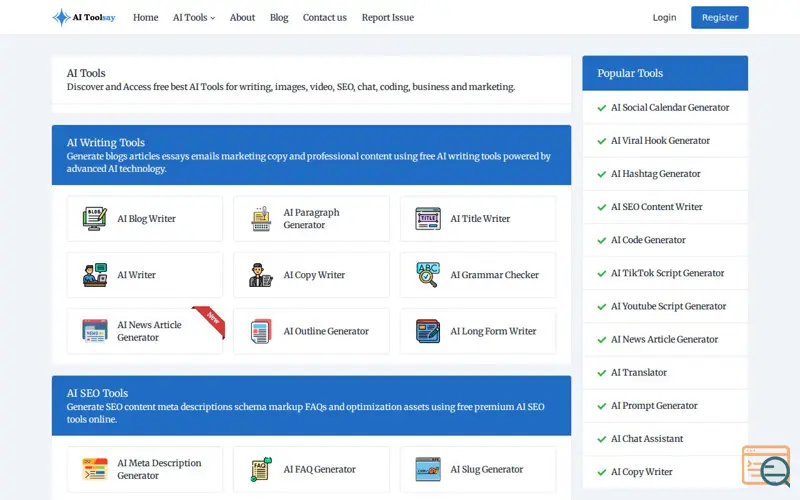Open AI Chat Assistant link
Image resolution: width=800 pixels, height=500 pixels.
point(647,439)
